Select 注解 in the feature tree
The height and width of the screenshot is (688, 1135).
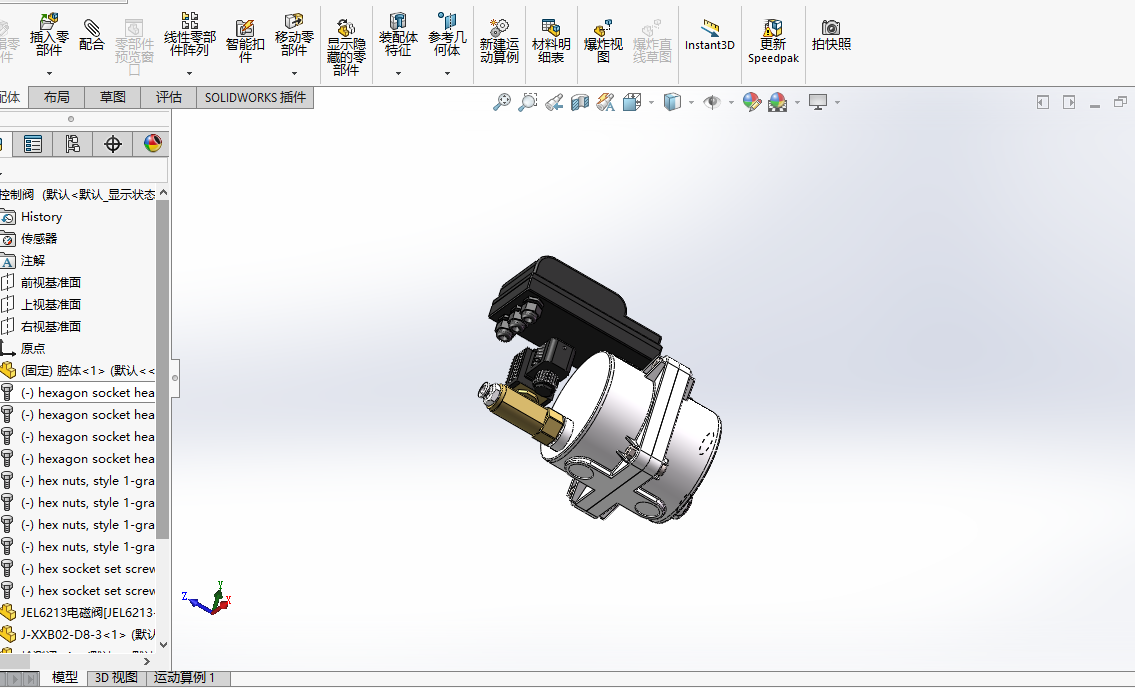pyautogui.click(x=33, y=260)
